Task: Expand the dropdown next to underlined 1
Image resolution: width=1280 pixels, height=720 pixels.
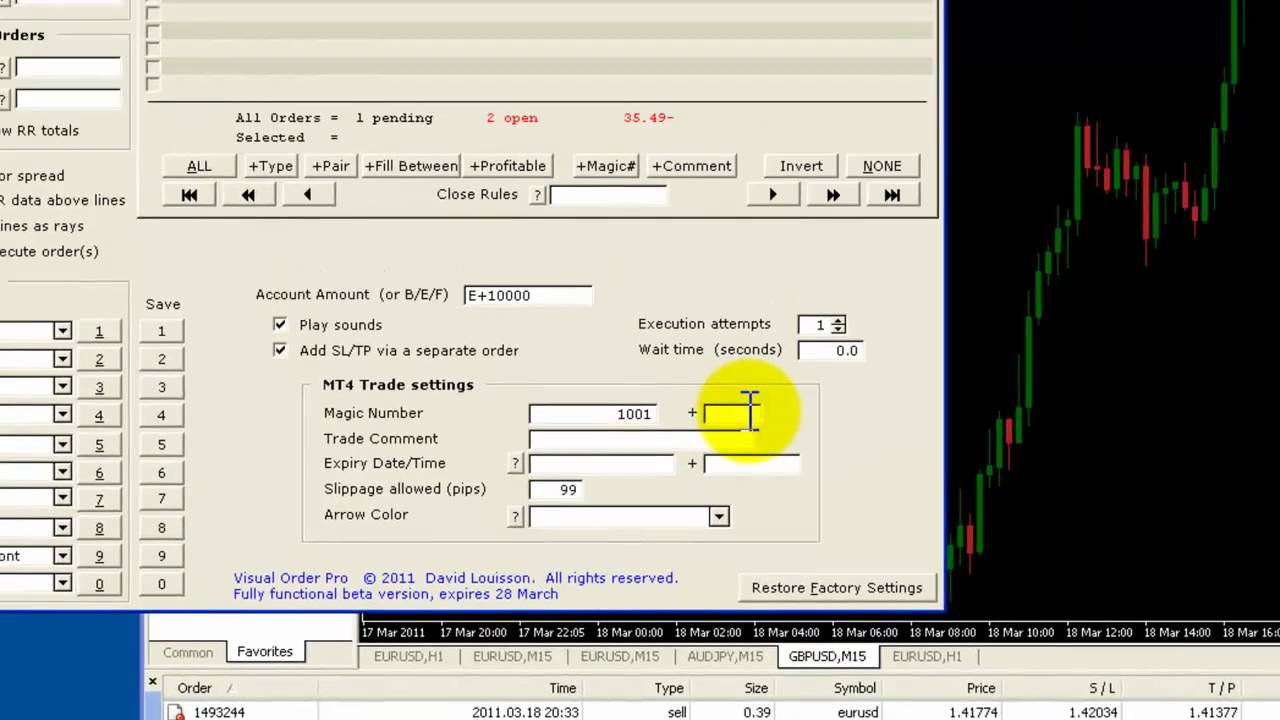Action: (x=62, y=331)
